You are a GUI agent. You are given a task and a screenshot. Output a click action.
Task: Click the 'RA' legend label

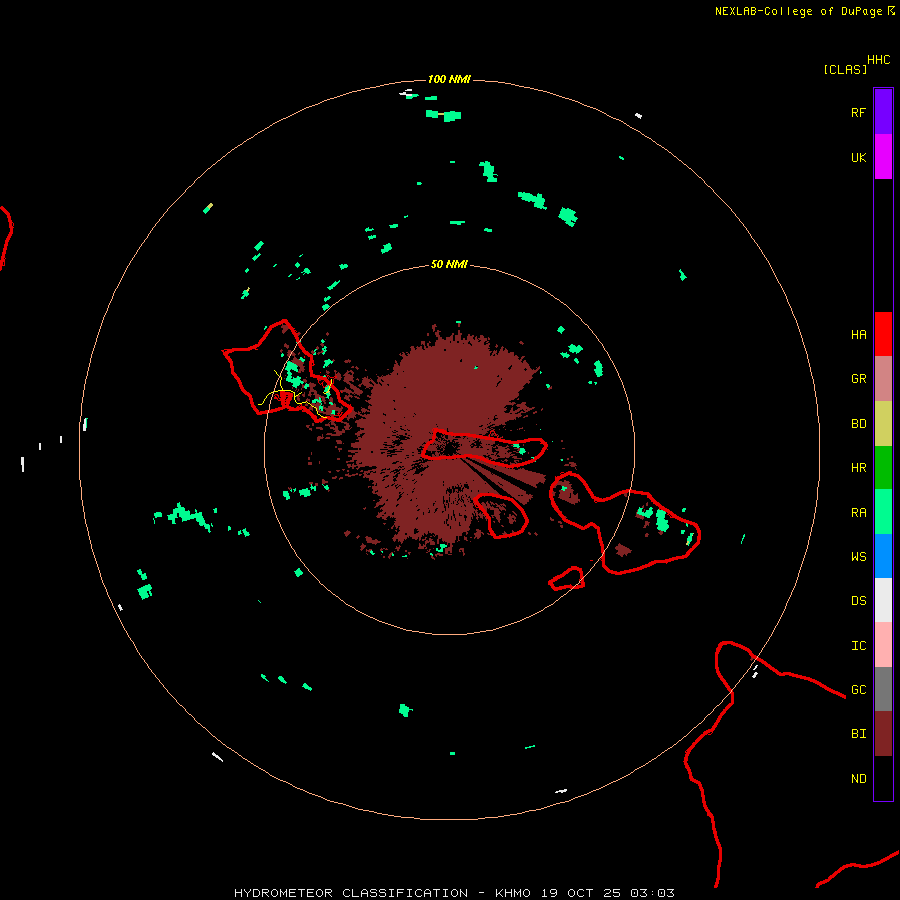(858, 512)
